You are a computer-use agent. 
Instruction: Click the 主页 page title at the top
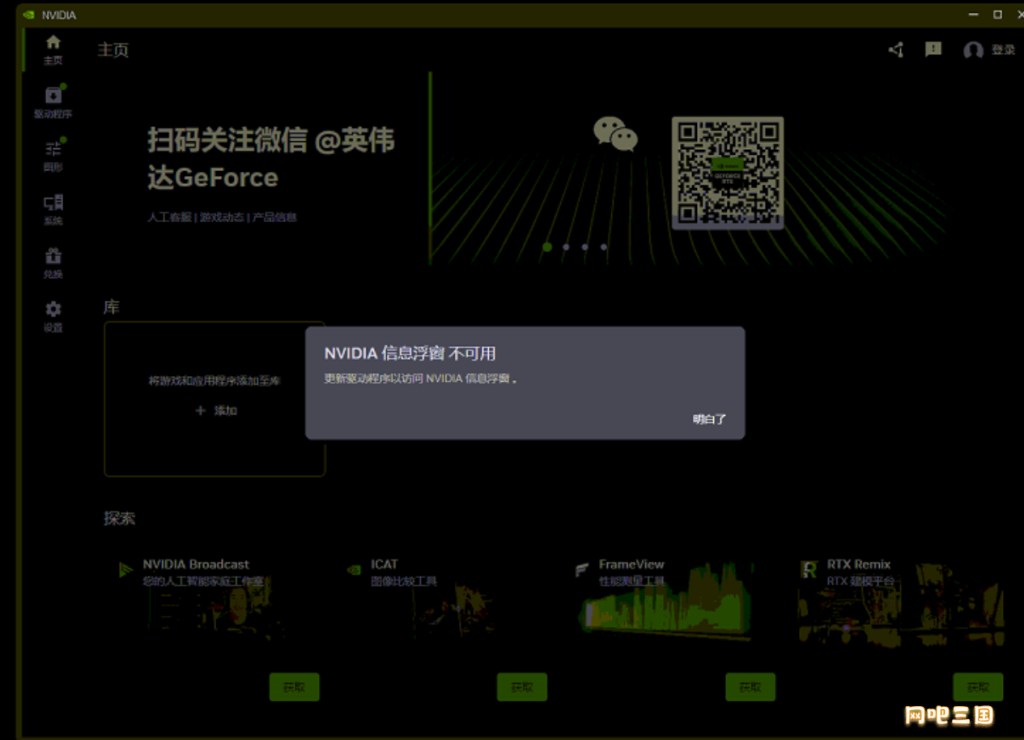coord(113,50)
